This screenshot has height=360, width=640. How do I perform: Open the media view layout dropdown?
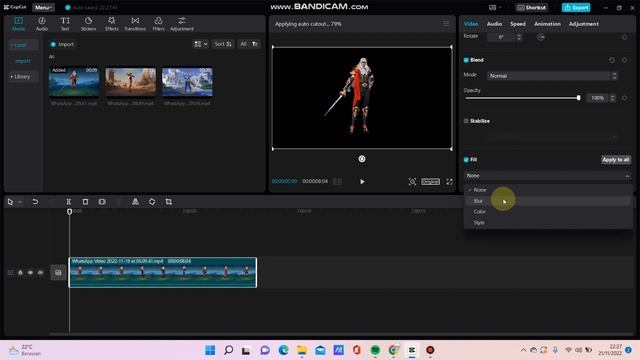click(x=200, y=44)
